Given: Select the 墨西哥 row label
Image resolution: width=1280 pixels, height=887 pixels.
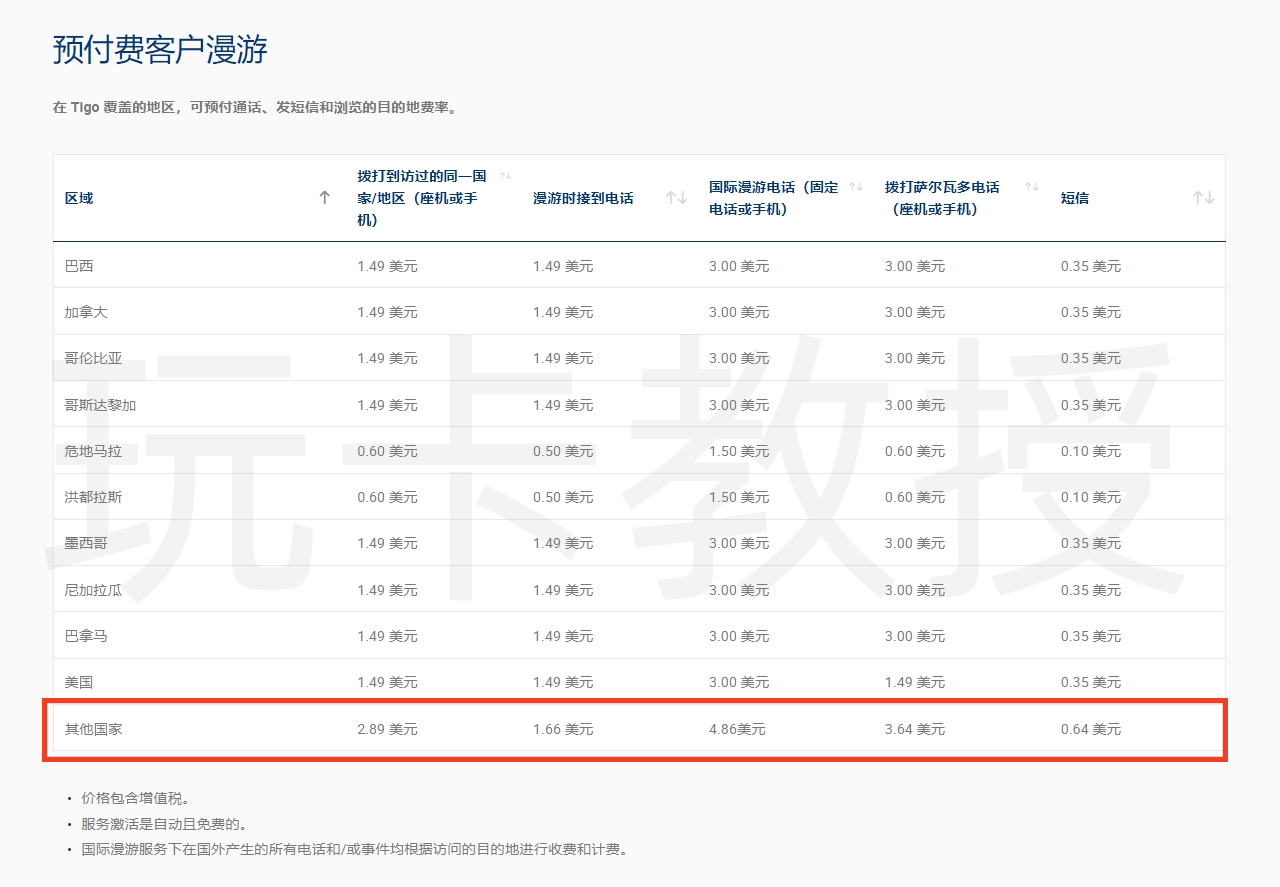Looking at the screenshot, I should coord(86,543).
